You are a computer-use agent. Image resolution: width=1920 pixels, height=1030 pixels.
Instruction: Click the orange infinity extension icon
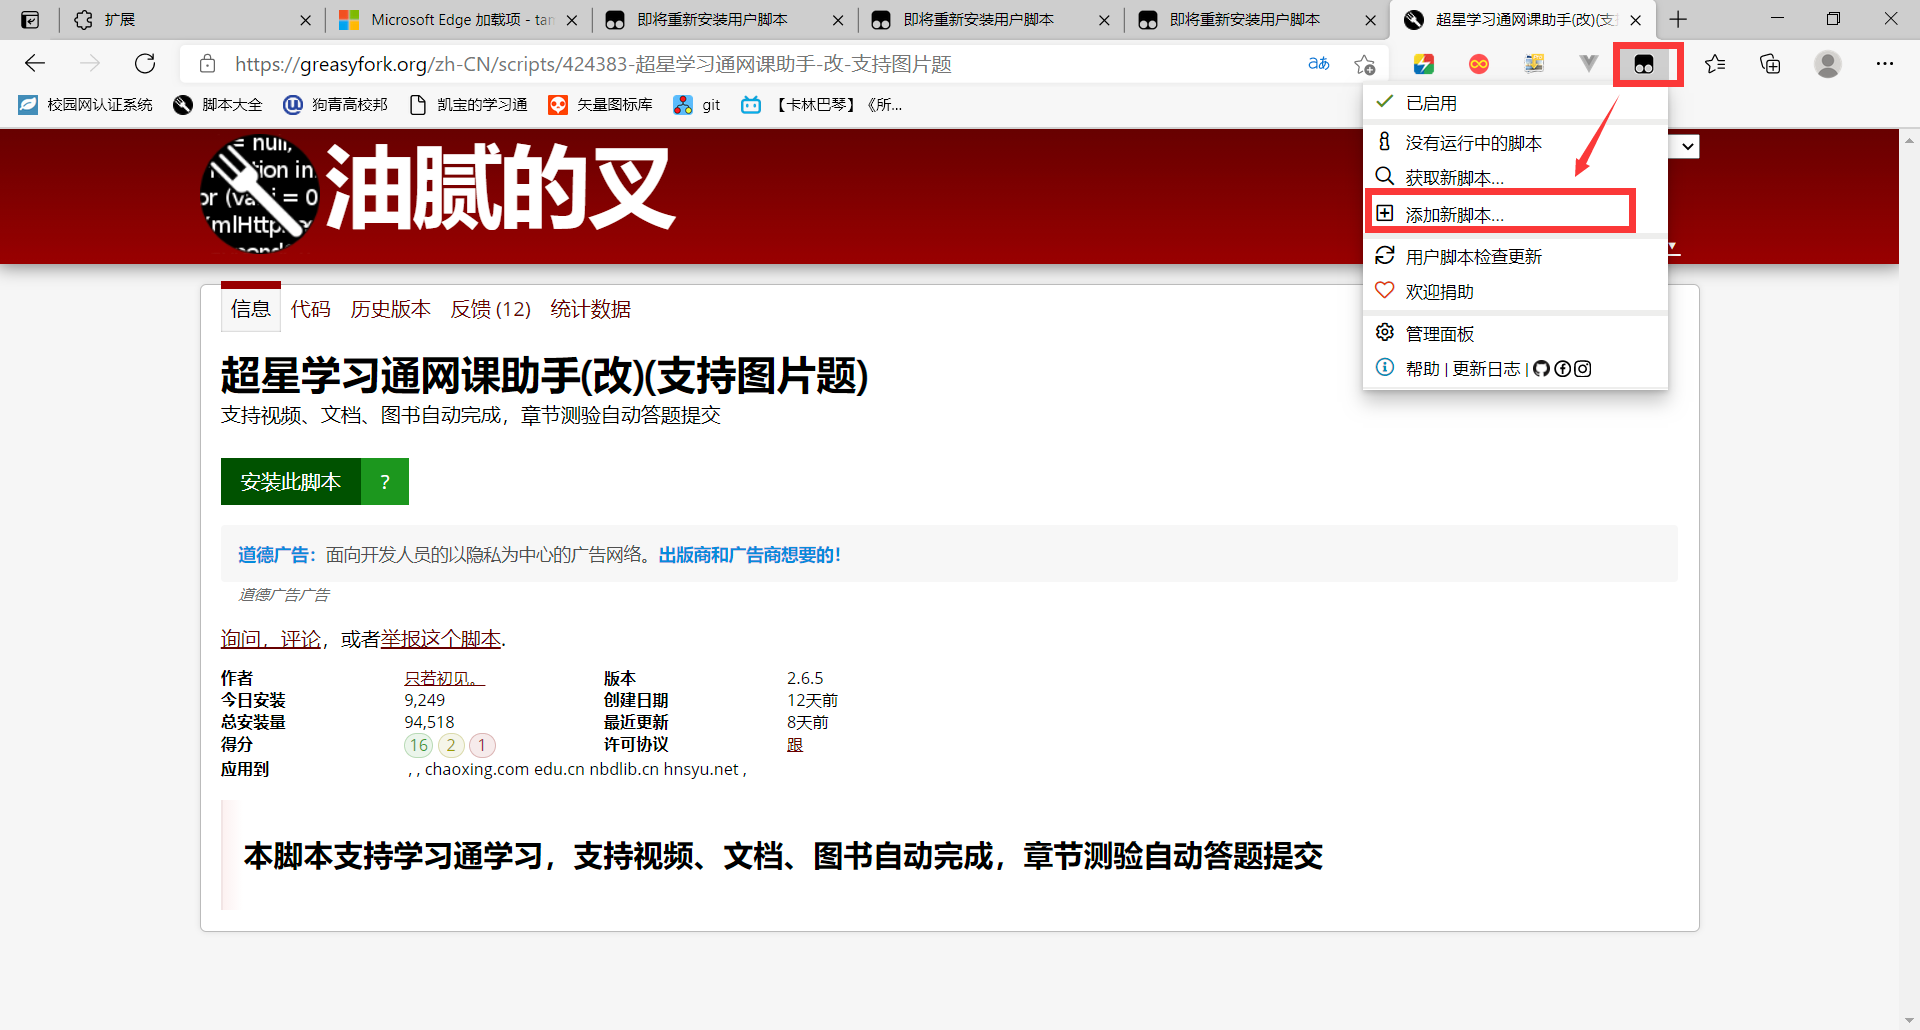[x=1479, y=64]
